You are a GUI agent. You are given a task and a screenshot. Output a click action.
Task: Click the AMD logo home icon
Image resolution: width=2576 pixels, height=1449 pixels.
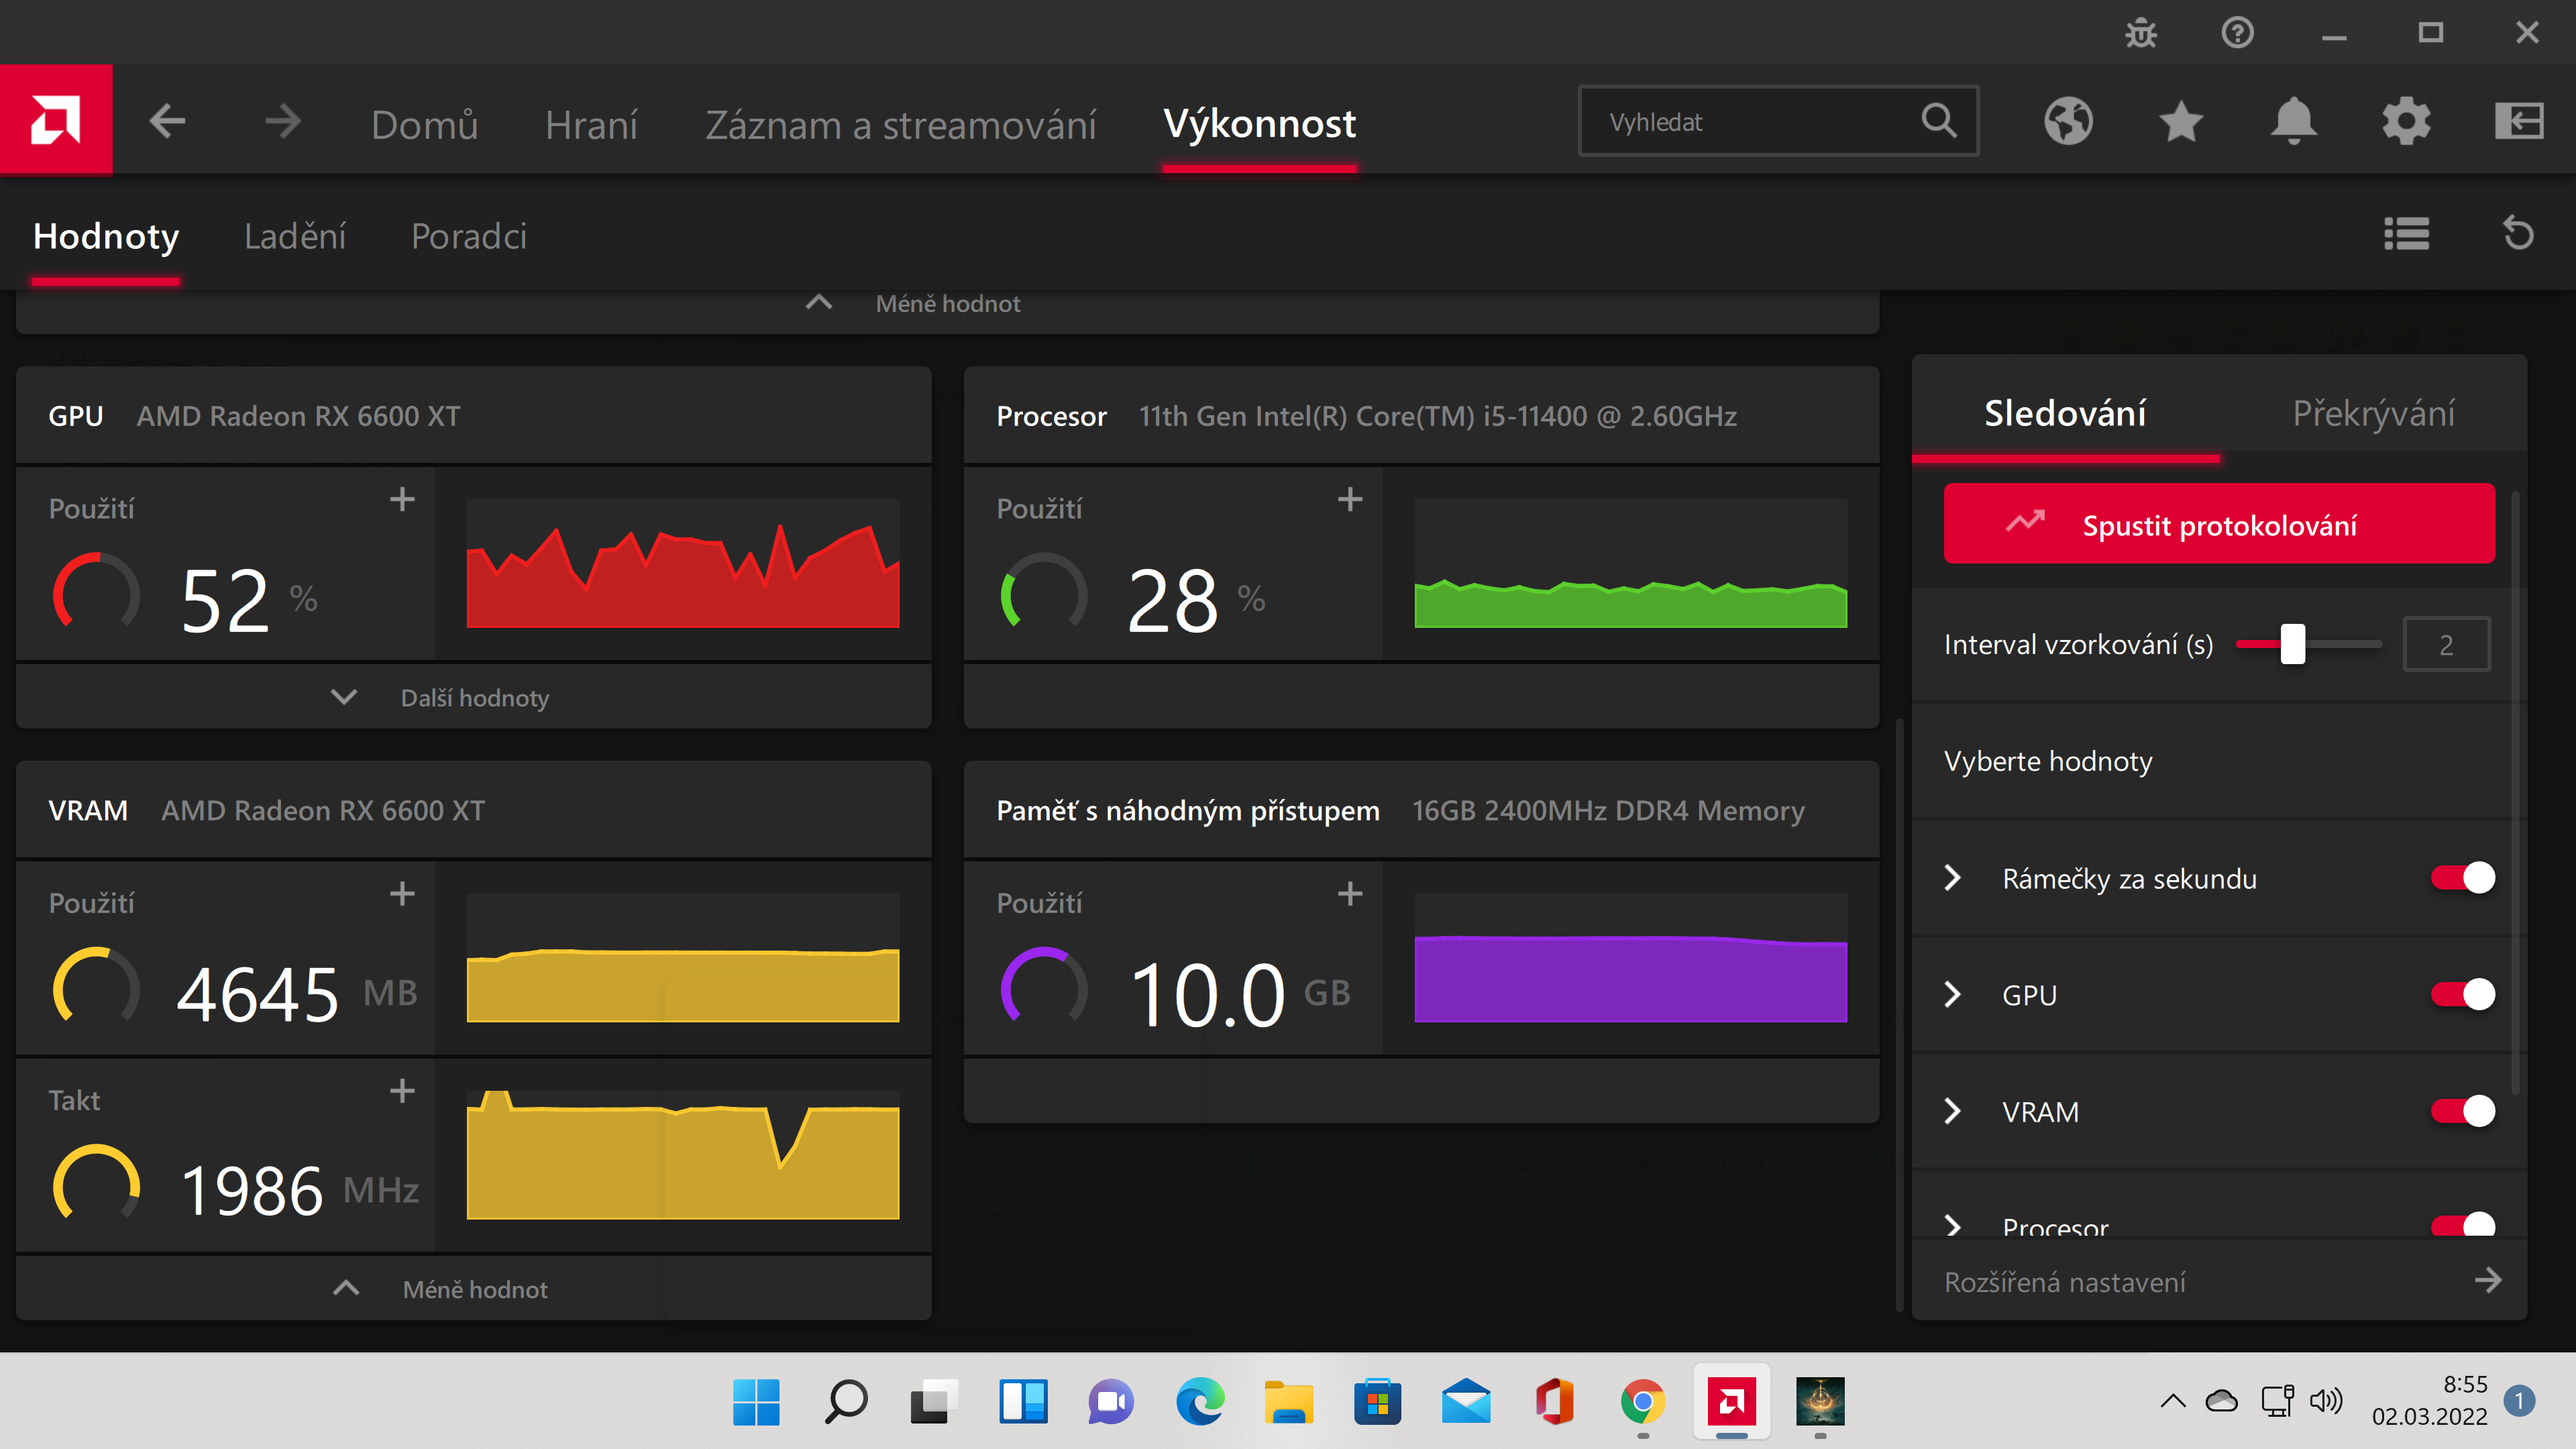click(56, 120)
